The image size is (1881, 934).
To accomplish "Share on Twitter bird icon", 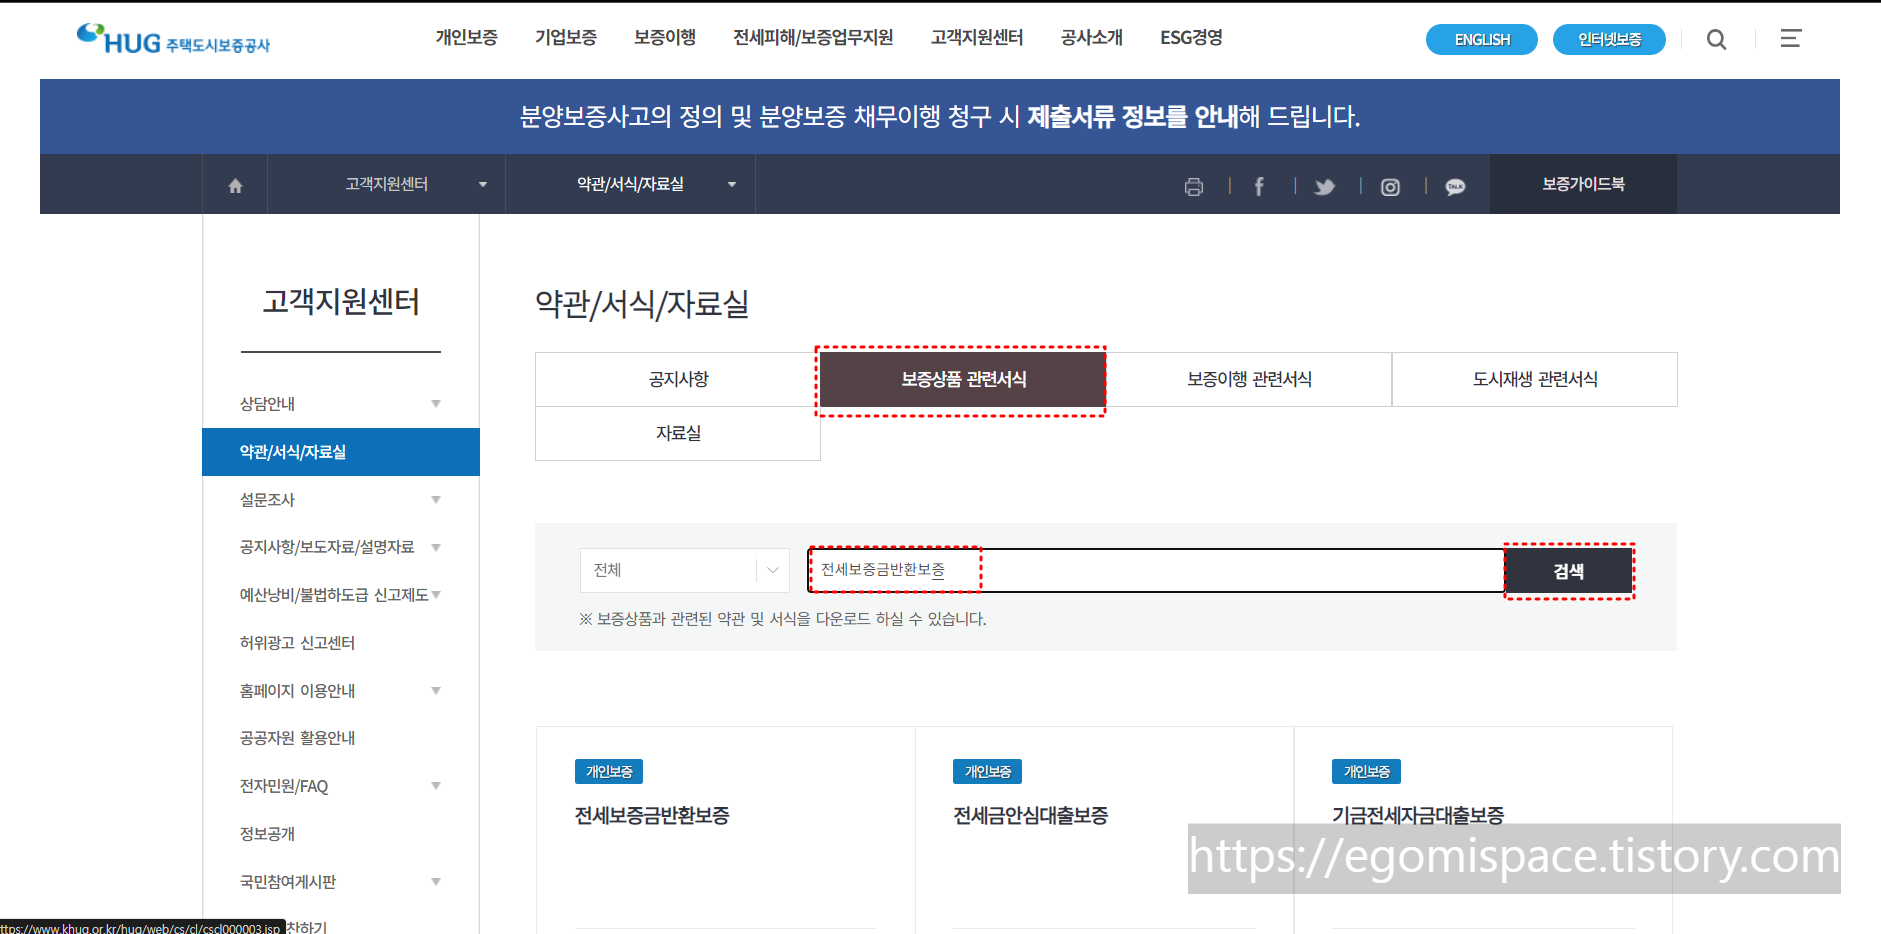I will 1324,186.
